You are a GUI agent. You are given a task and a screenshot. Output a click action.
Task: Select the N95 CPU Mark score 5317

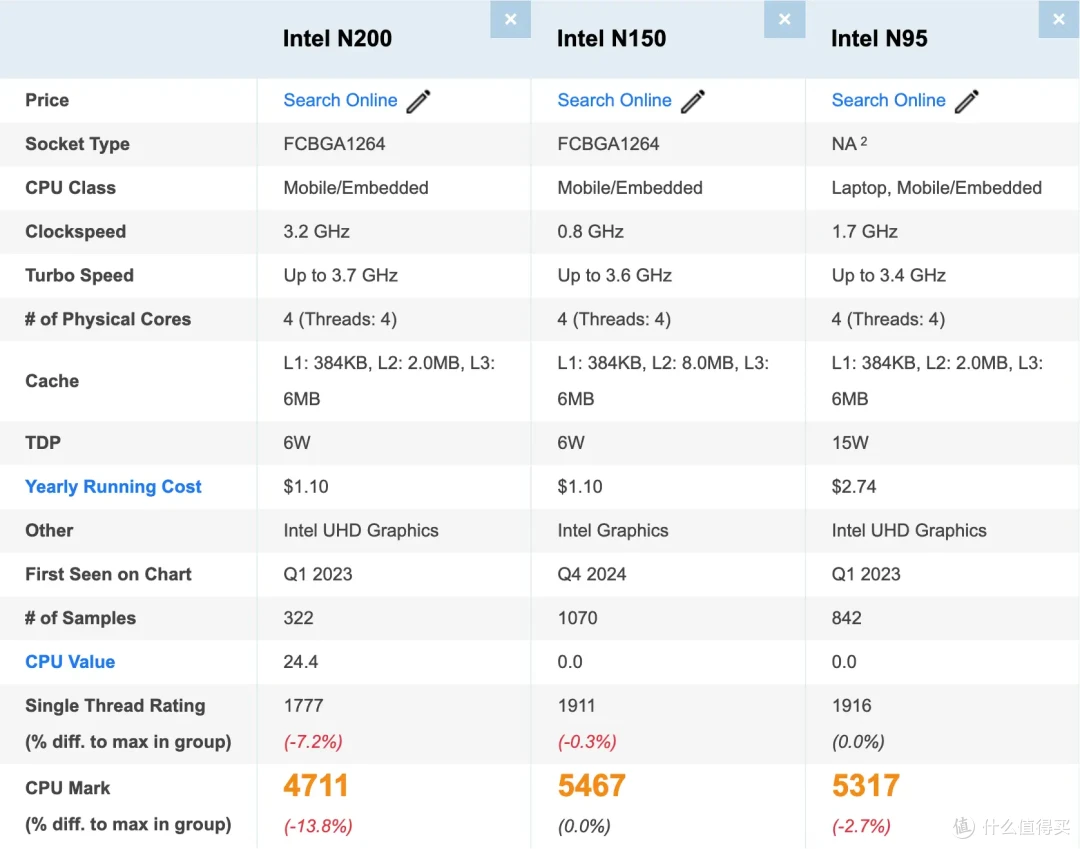(x=866, y=786)
